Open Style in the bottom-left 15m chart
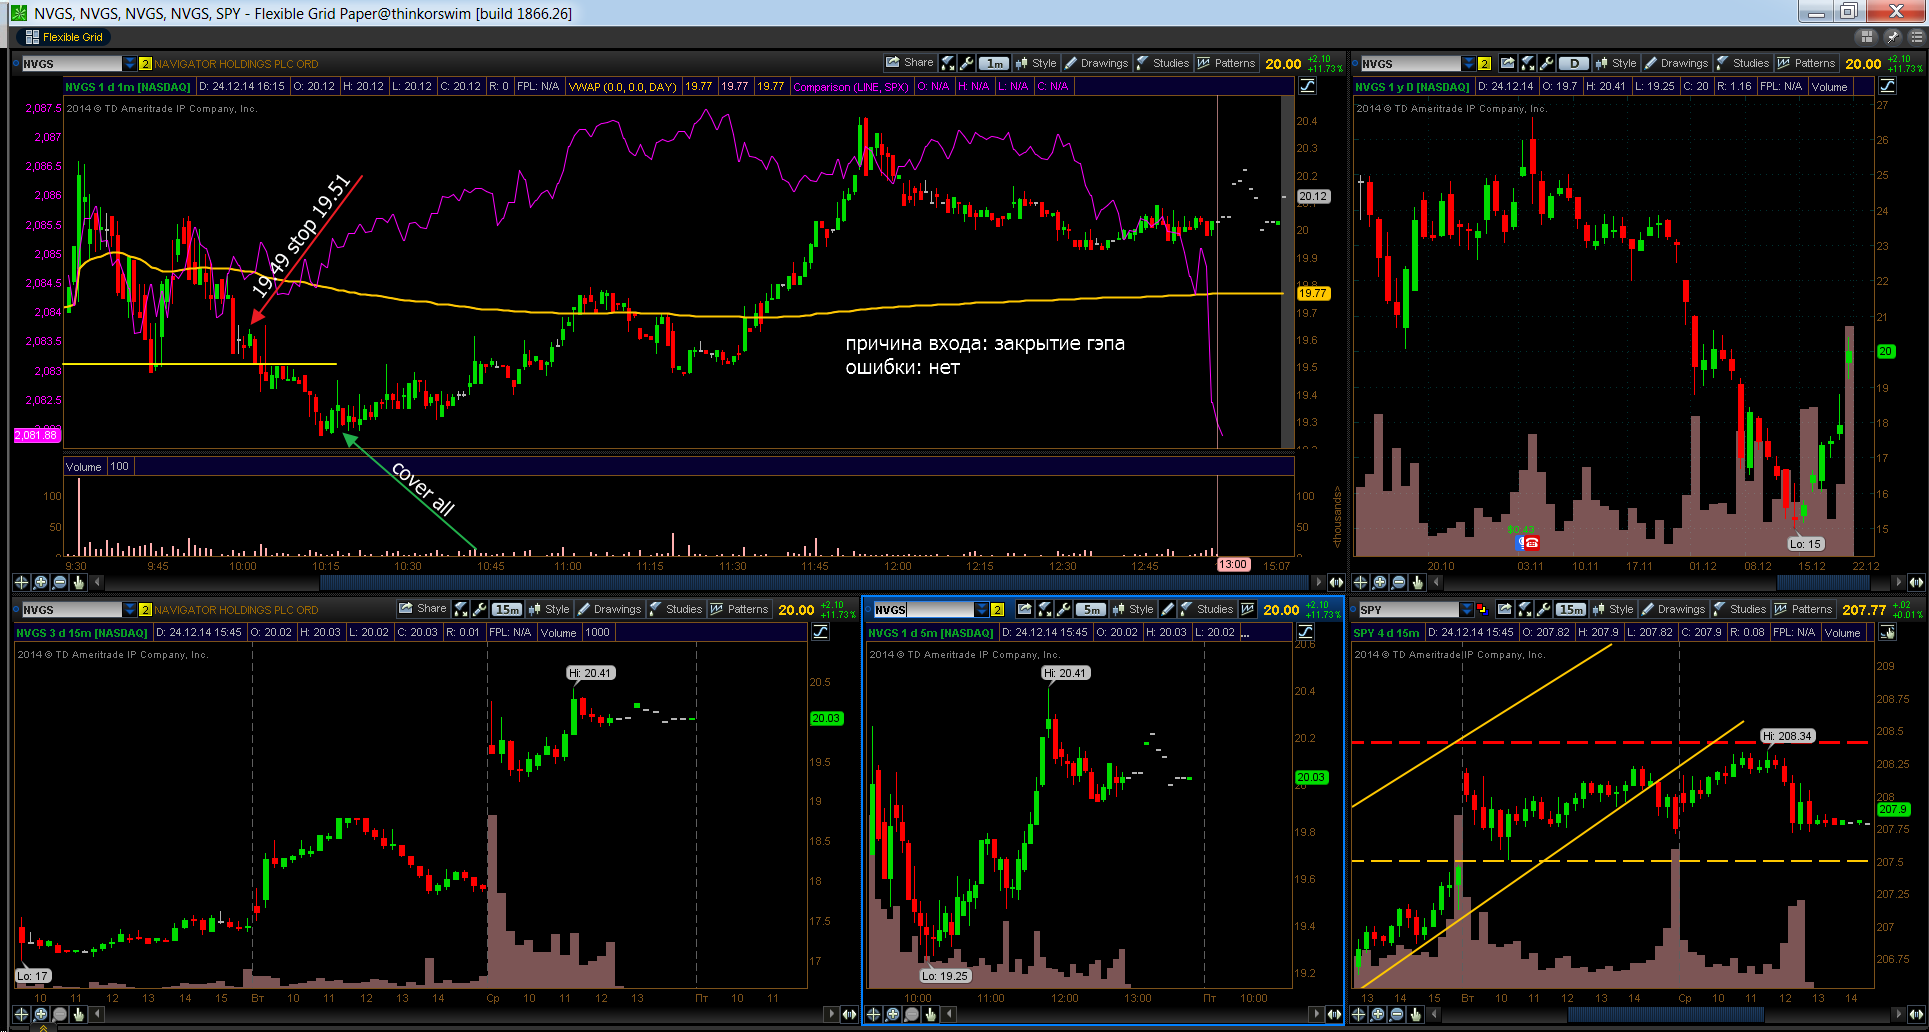Image resolution: width=1929 pixels, height=1032 pixels. [549, 609]
